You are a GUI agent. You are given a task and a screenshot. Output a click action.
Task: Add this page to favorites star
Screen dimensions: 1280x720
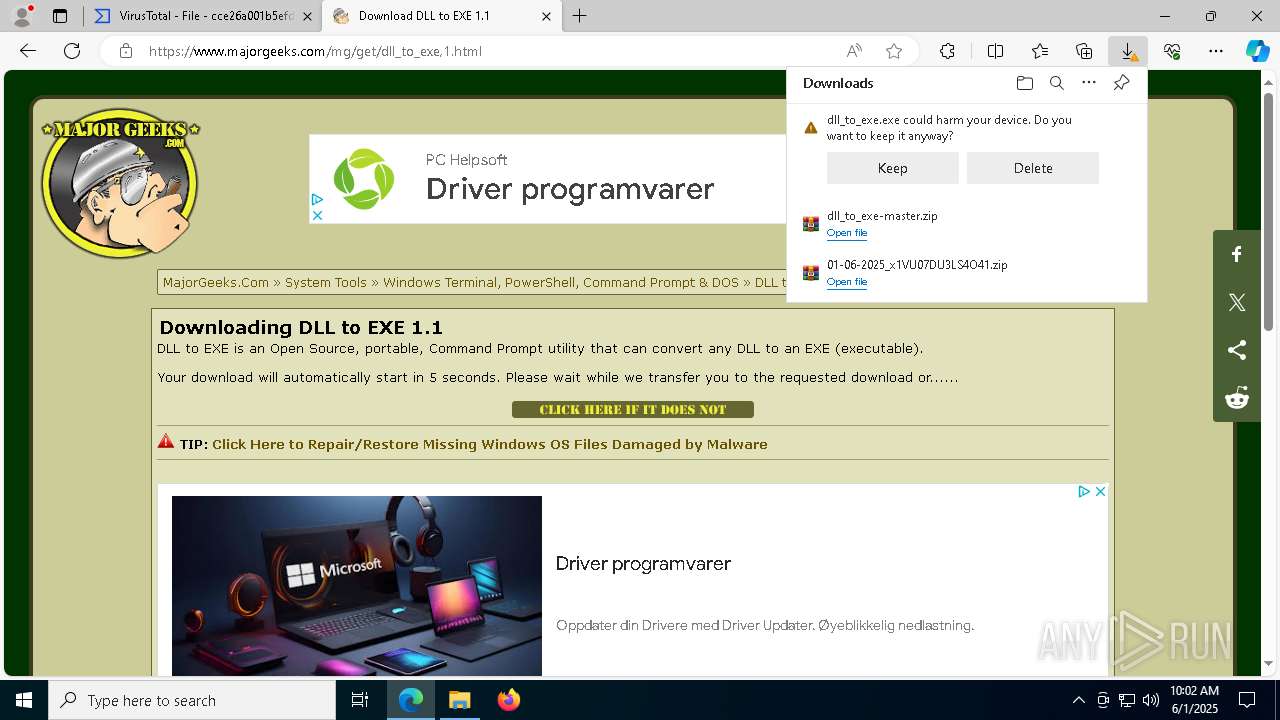pos(894,51)
